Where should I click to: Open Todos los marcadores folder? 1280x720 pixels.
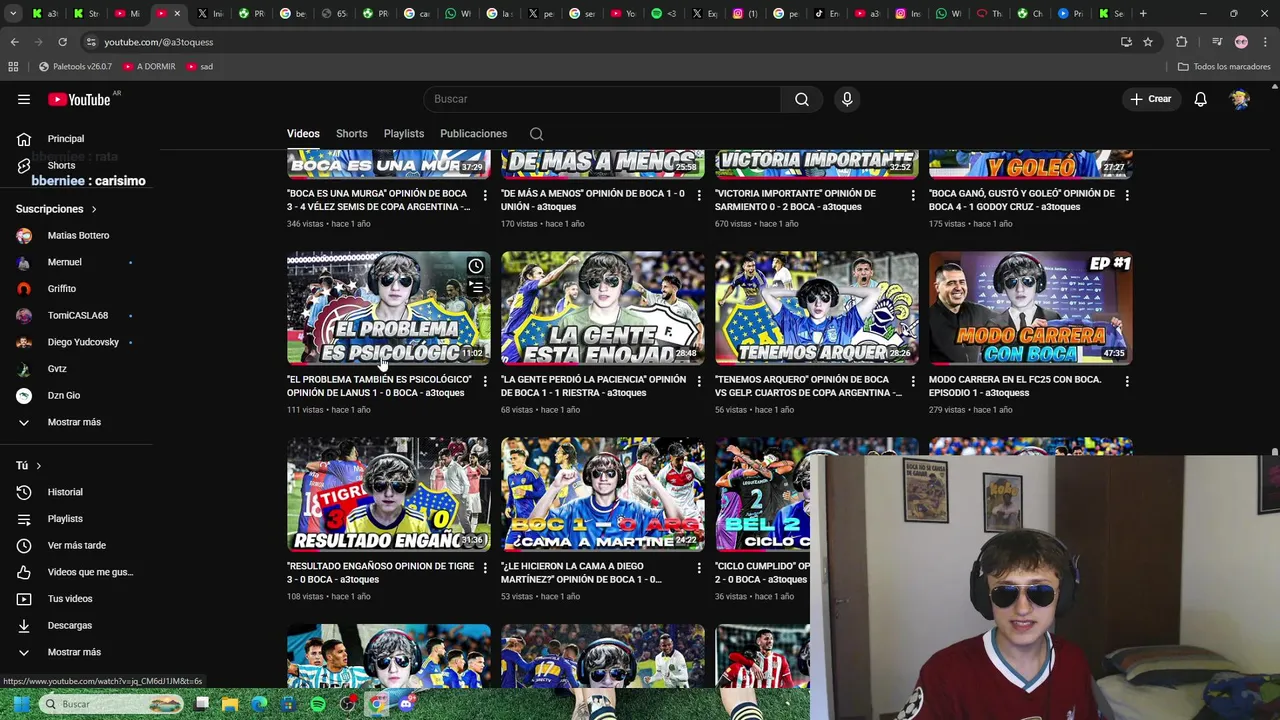point(1224,67)
